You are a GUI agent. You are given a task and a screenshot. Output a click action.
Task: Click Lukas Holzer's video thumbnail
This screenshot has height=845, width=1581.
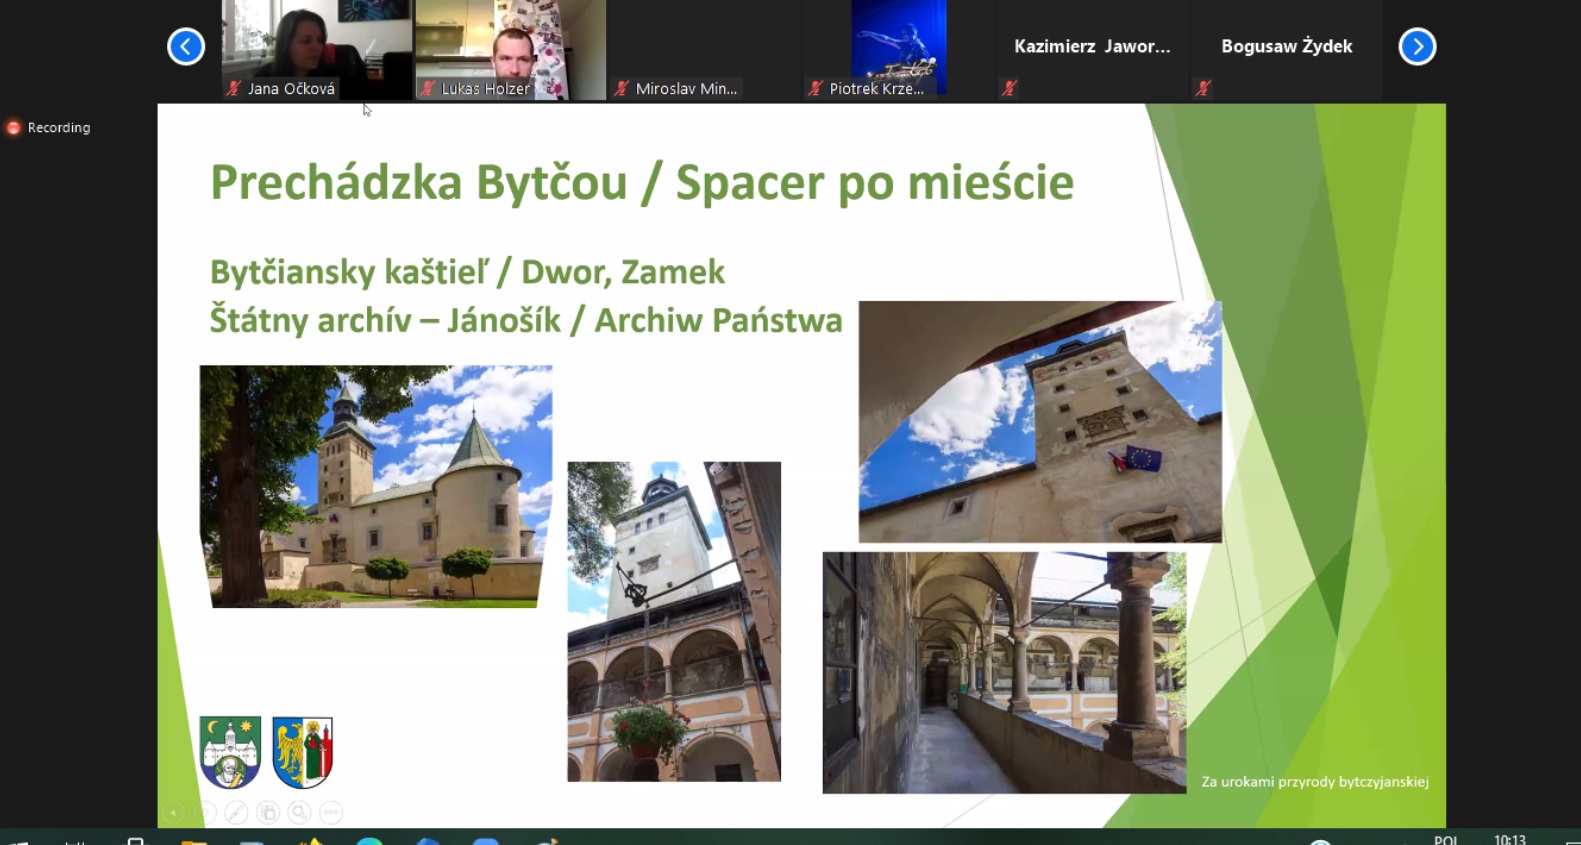(510, 45)
